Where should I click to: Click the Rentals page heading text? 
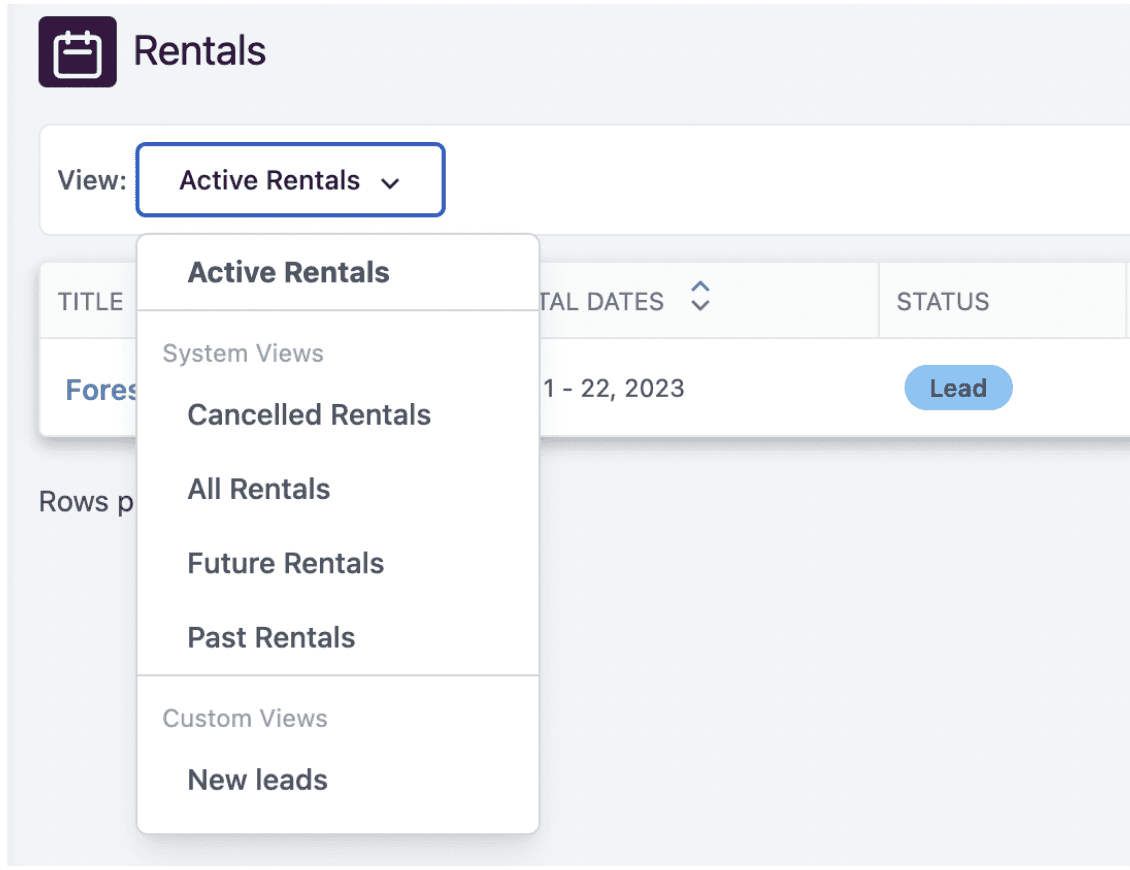click(200, 51)
